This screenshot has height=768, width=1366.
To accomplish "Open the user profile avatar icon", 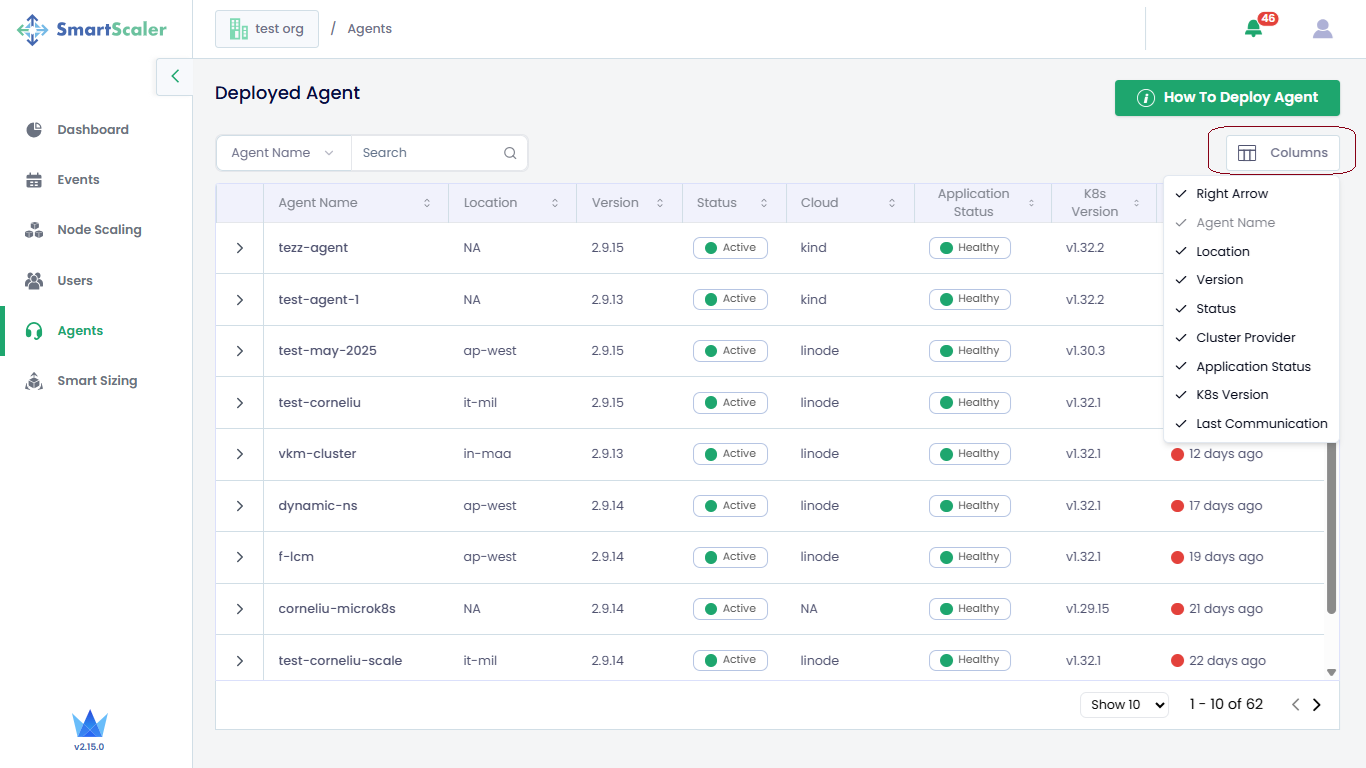I will 1323,29.
